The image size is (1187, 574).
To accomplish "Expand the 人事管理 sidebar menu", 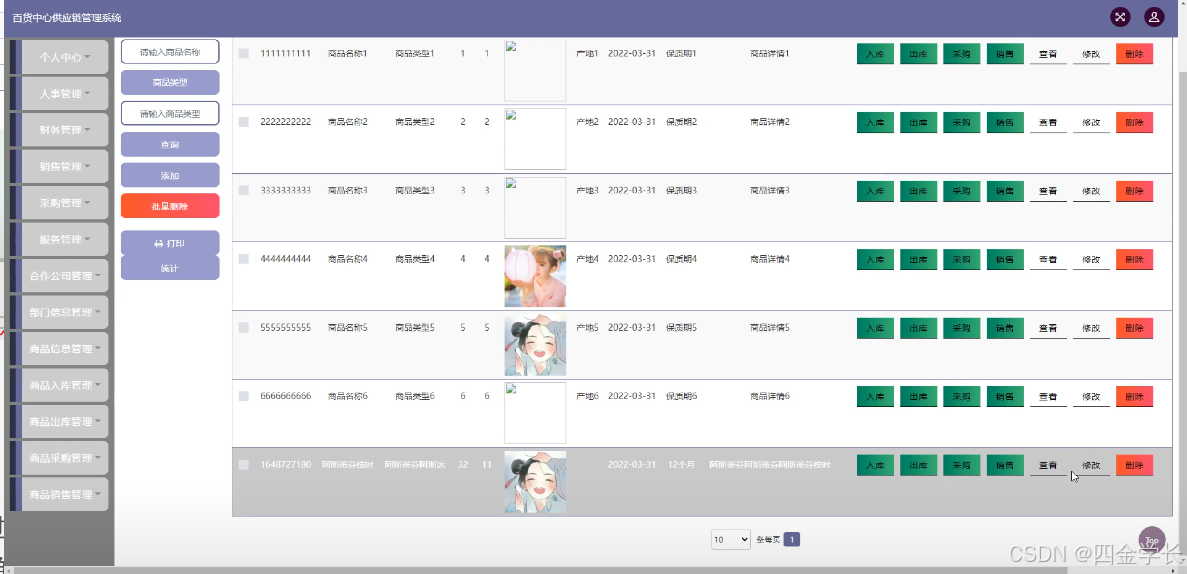I will click(x=65, y=94).
